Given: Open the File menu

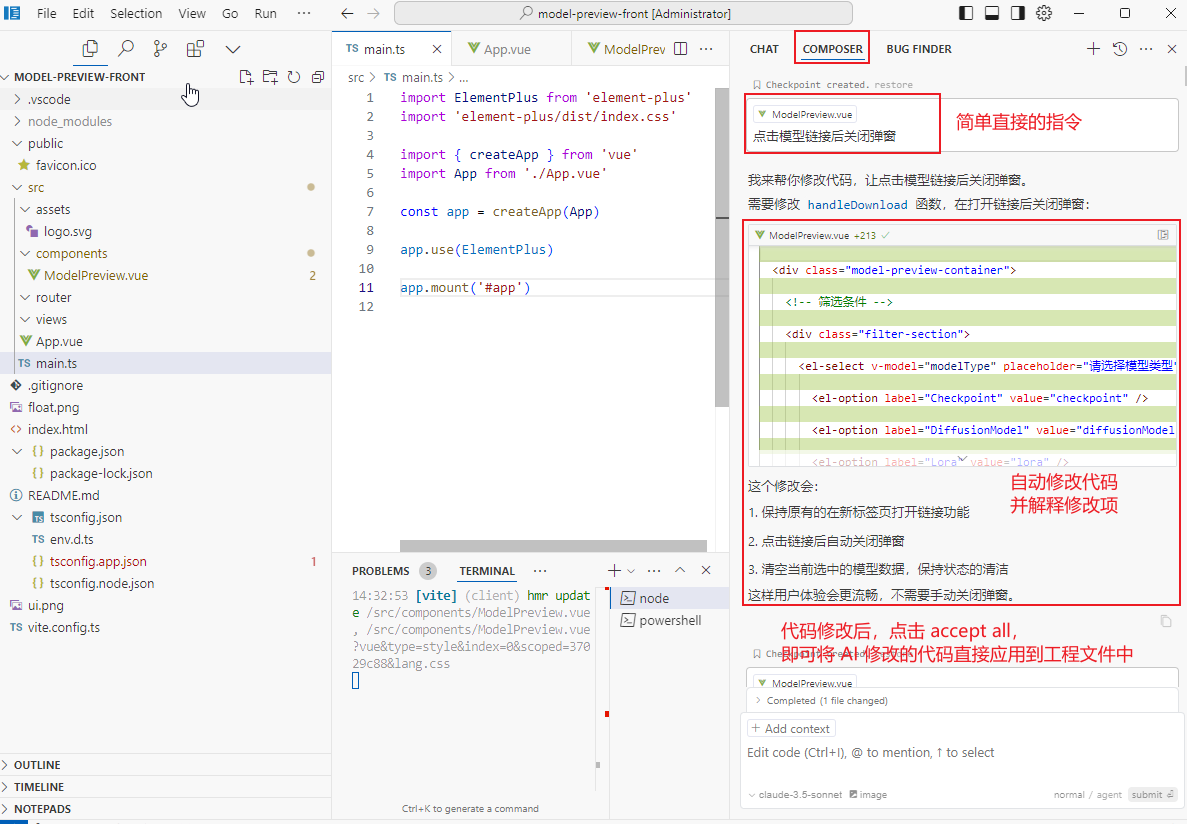Looking at the screenshot, I should tap(46, 13).
